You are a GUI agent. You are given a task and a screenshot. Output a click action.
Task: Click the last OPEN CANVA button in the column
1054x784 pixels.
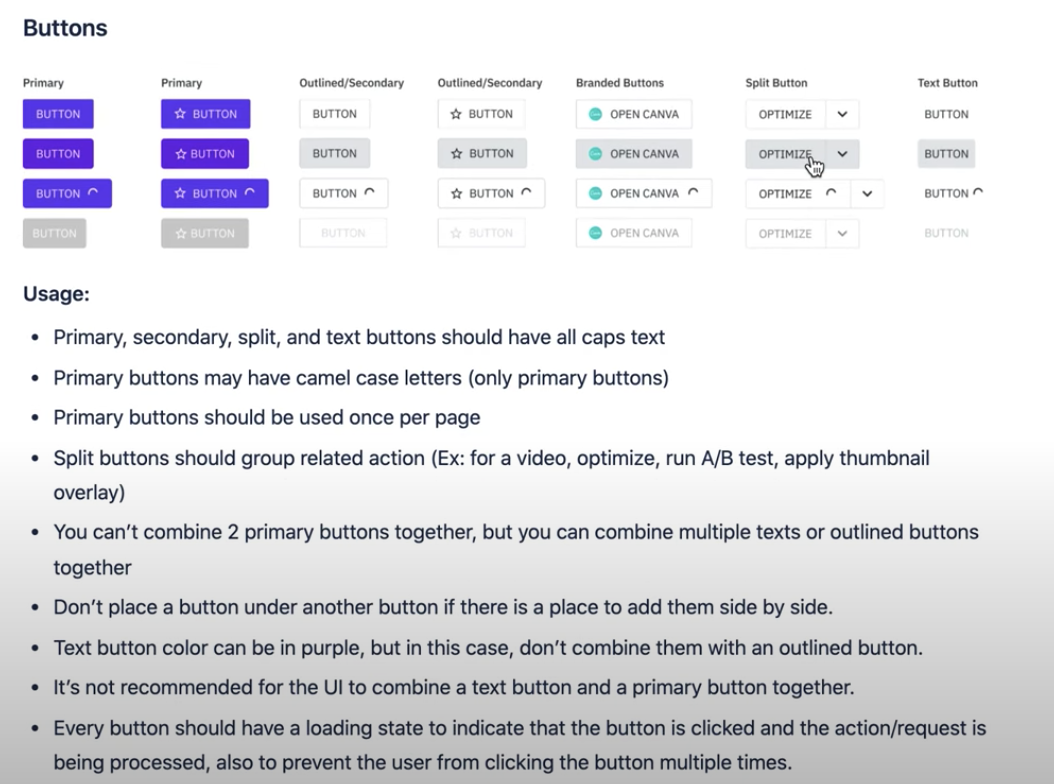[634, 233]
